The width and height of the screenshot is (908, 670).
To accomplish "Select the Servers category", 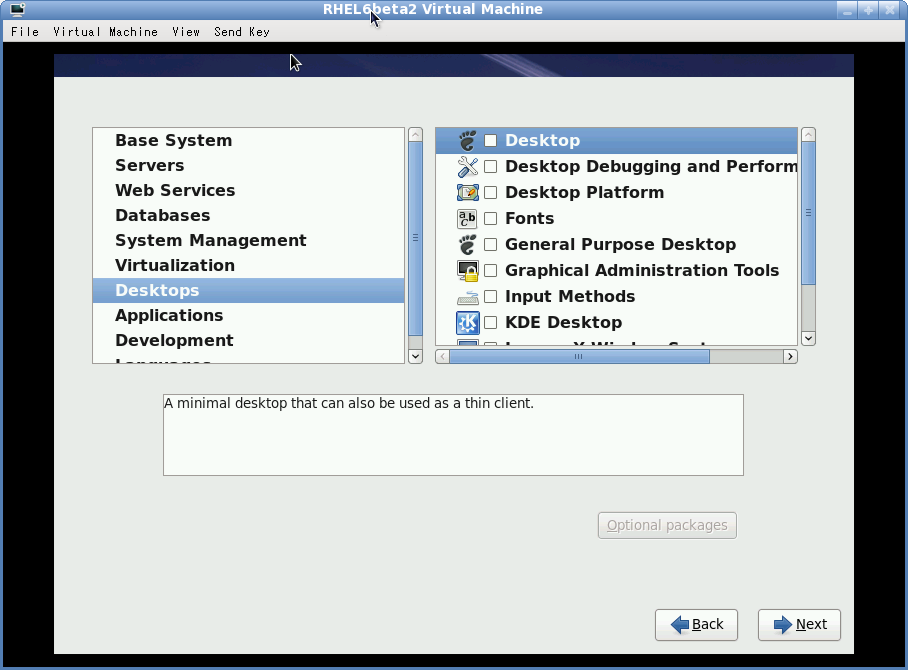I will [x=248, y=166].
